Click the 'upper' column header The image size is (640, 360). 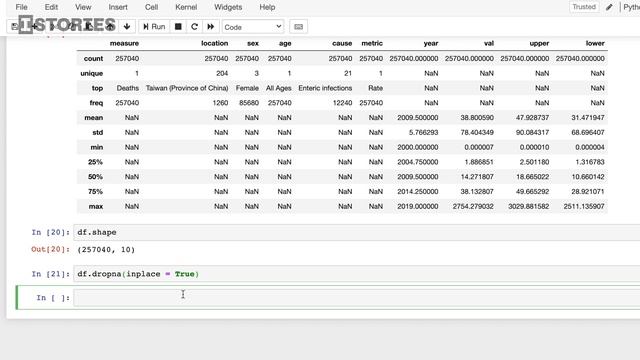pos(539,43)
